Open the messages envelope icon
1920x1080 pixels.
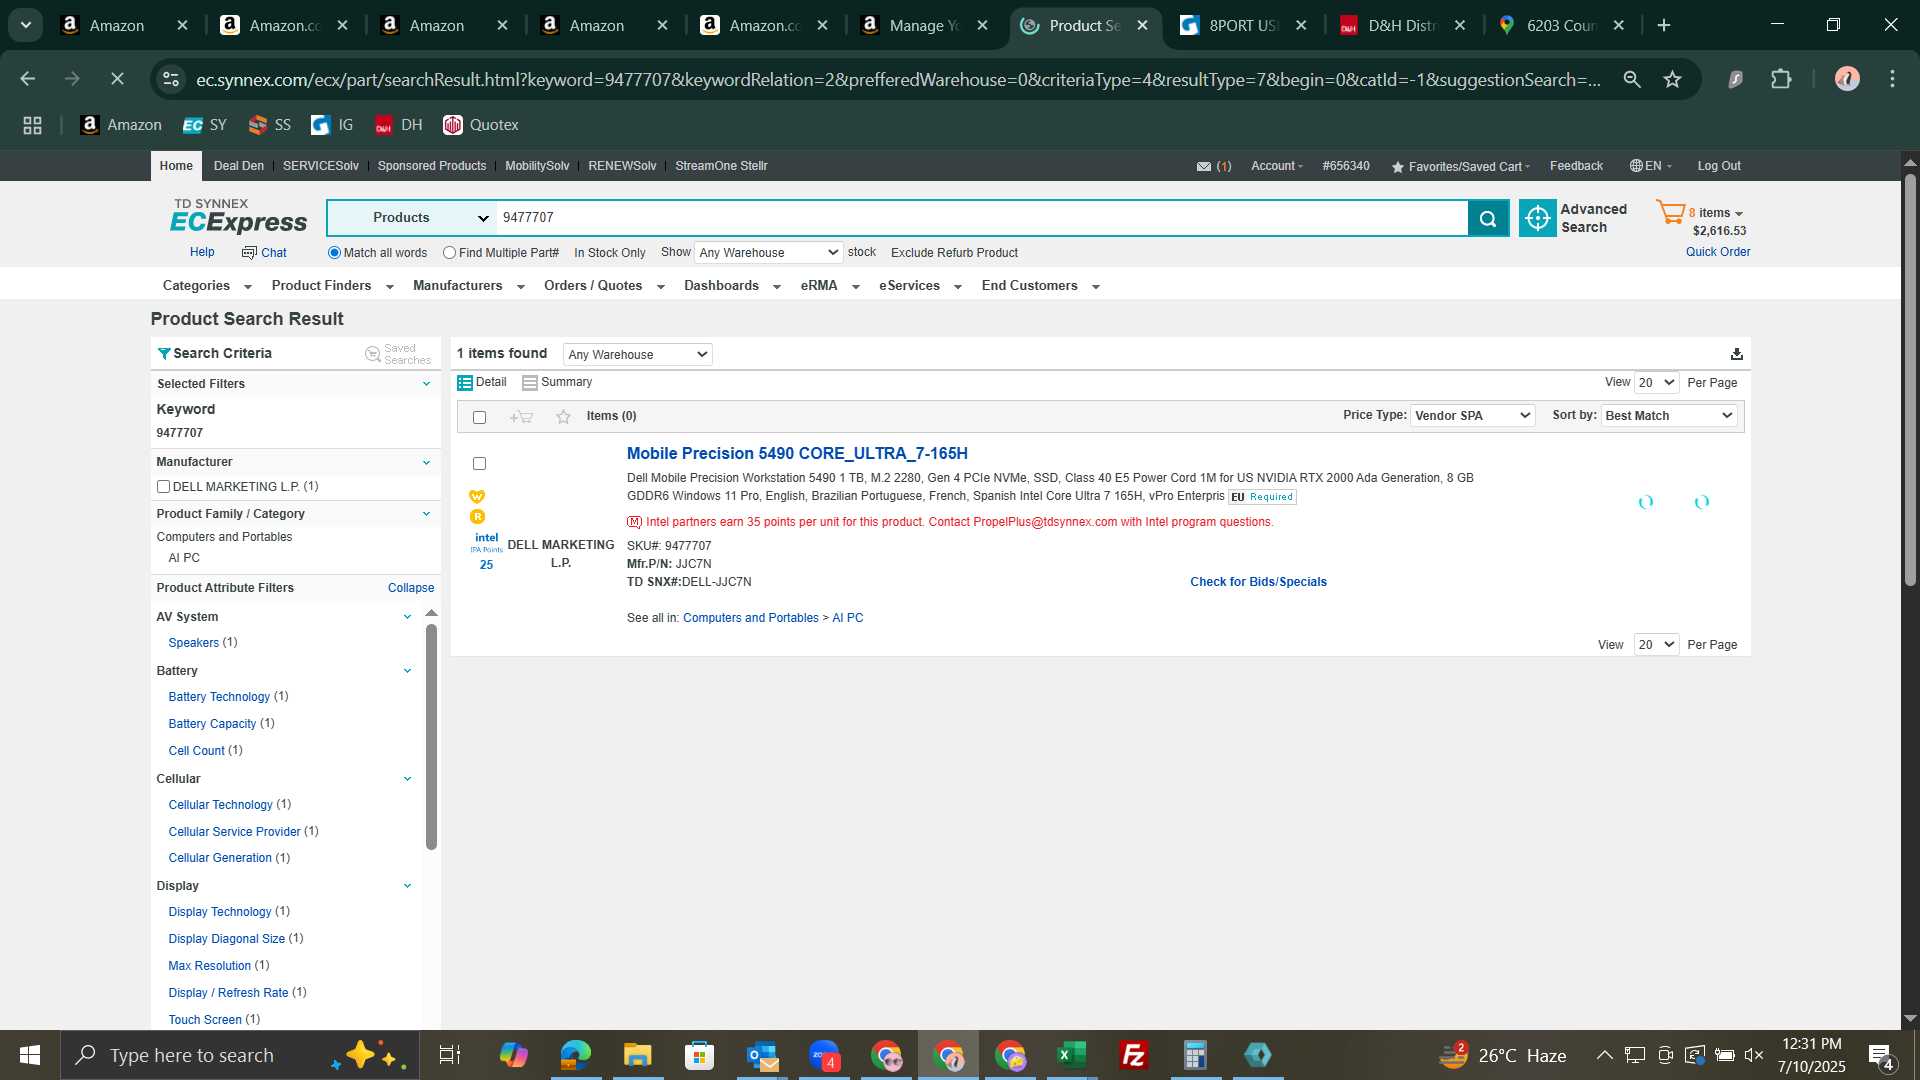(x=1203, y=167)
